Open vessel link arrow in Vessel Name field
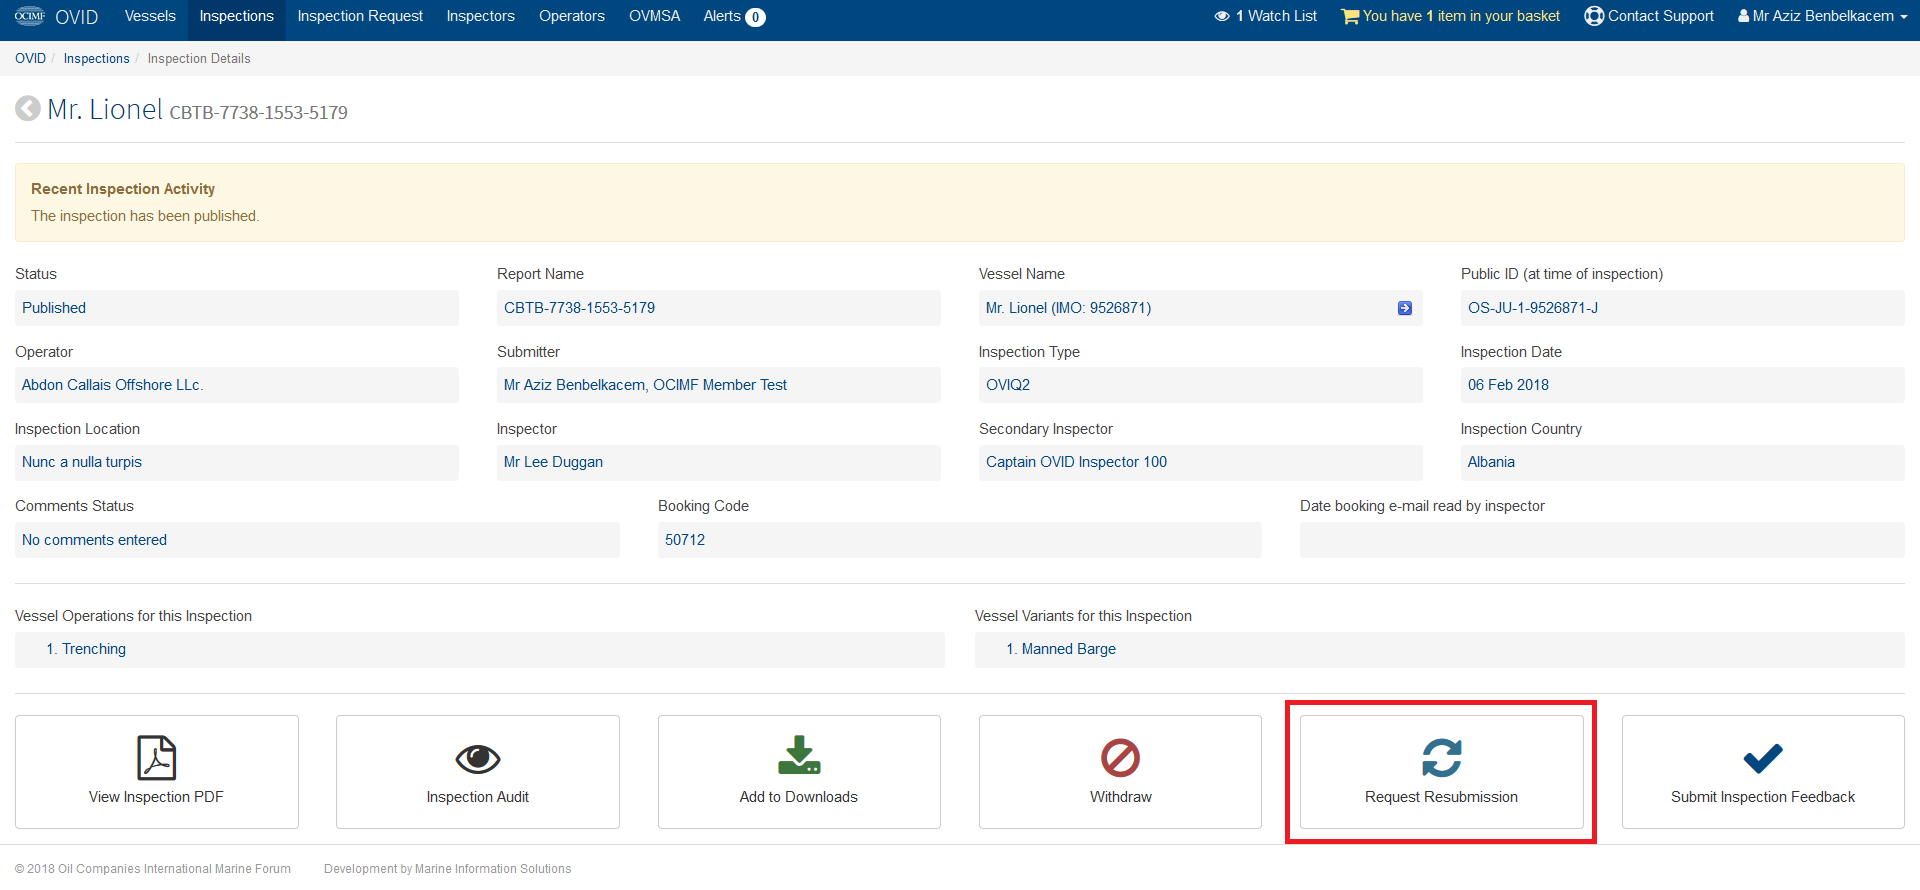Image resolution: width=1920 pixels, height=890 pixels. [1404, 308]
